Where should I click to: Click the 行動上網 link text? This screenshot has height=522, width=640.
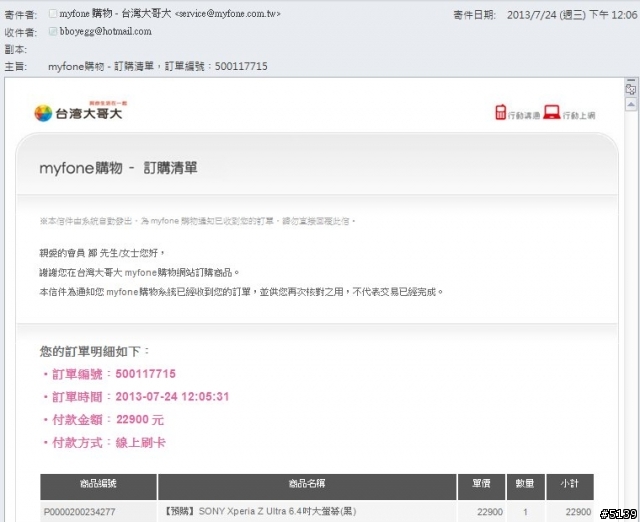point(579,116)
